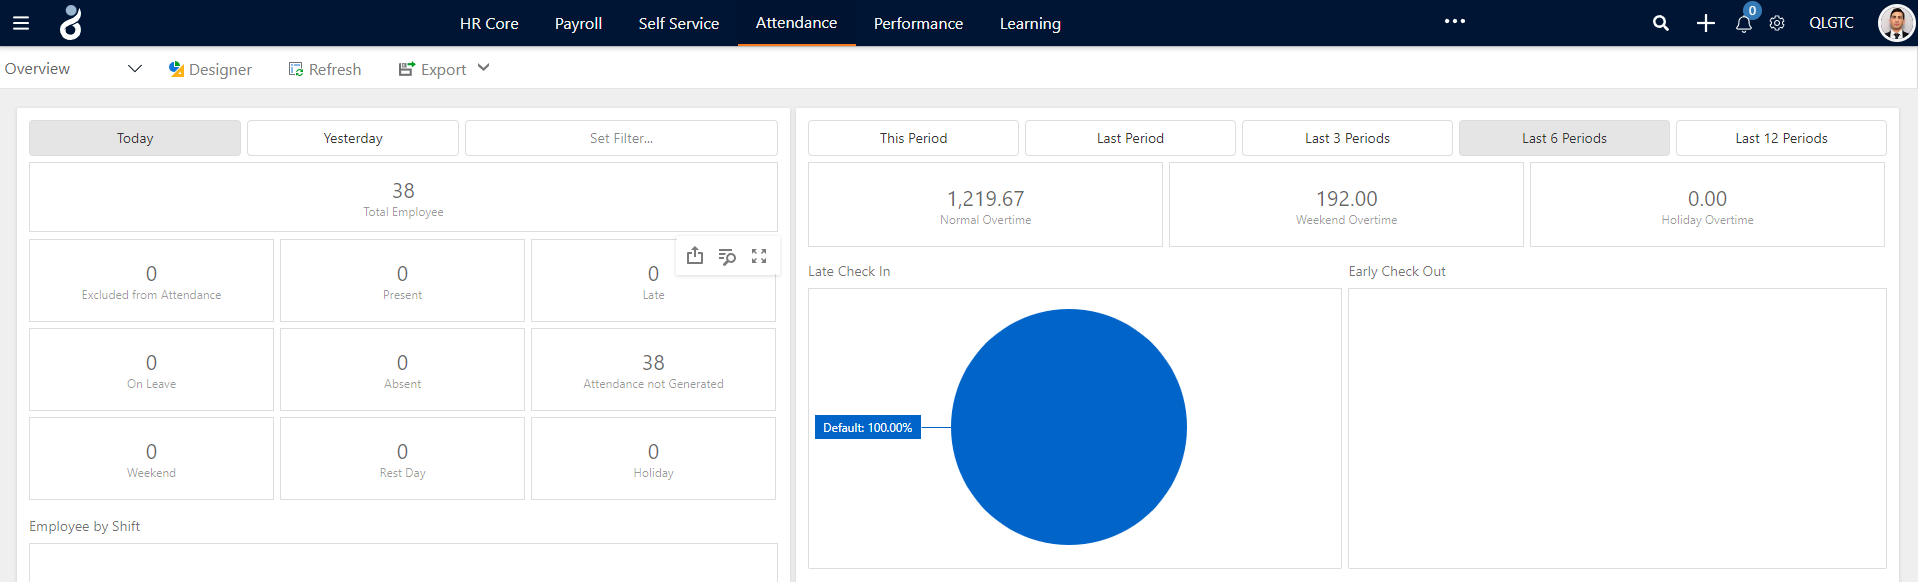Show more modules via ellipsis menu
1918x582 pixels.
(x=1454, y=22)
